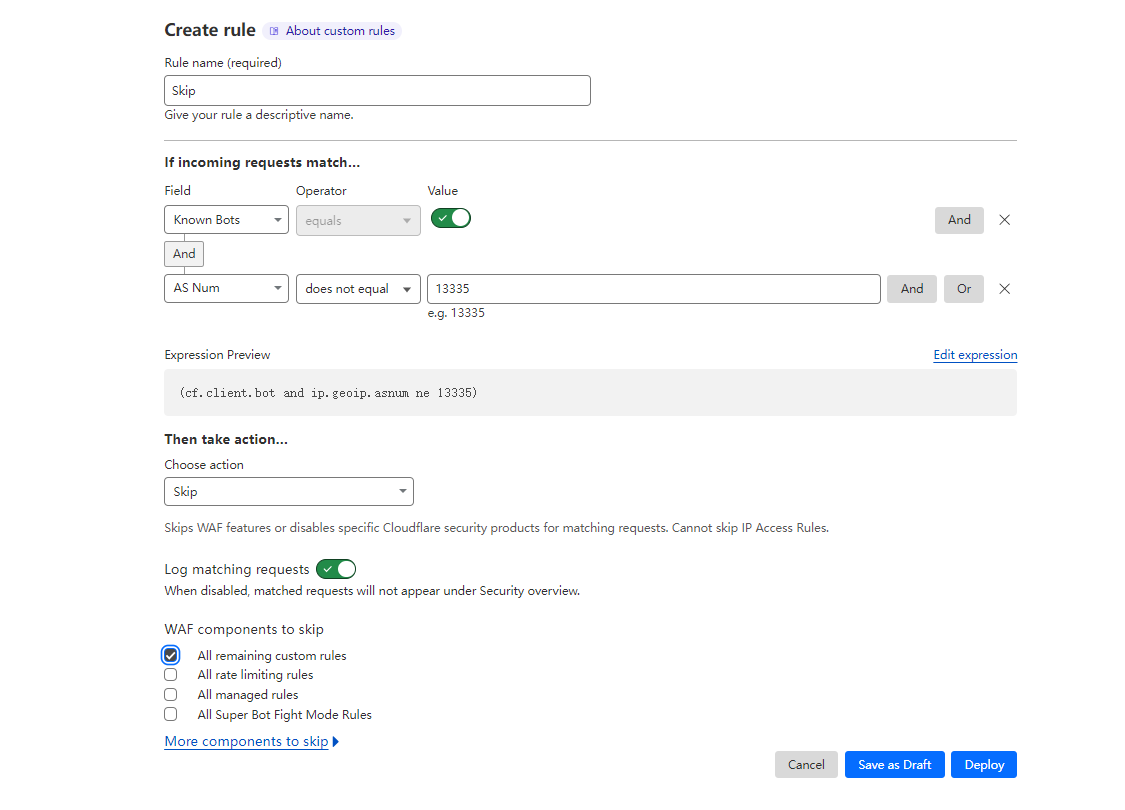Click Save as Draft button
The width and height of the screenshot is (1125, 810).
tap(894, 765)
